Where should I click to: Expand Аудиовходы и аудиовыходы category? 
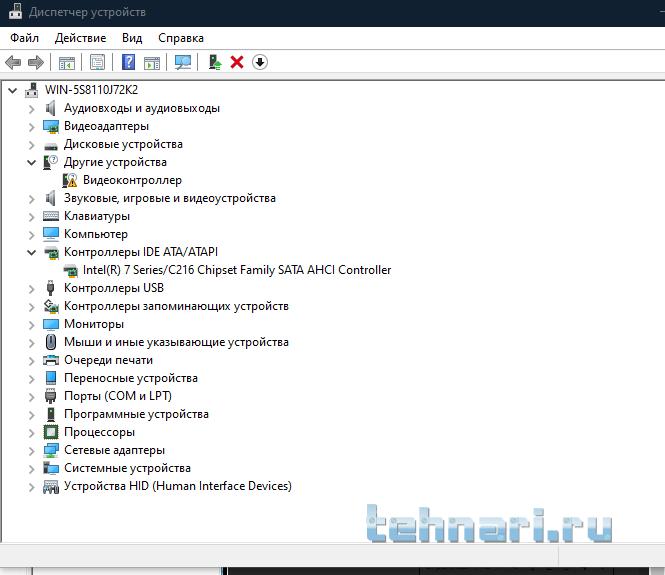31,109
